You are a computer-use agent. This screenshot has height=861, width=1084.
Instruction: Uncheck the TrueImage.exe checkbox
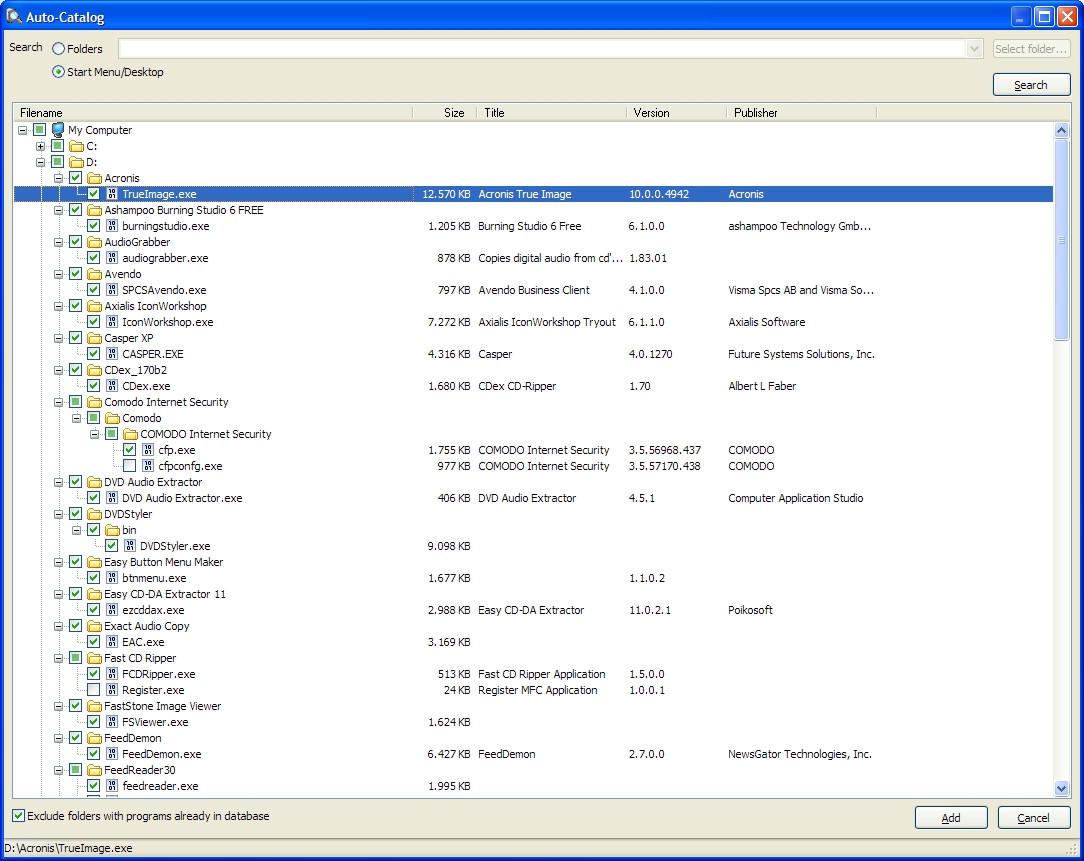93,194
